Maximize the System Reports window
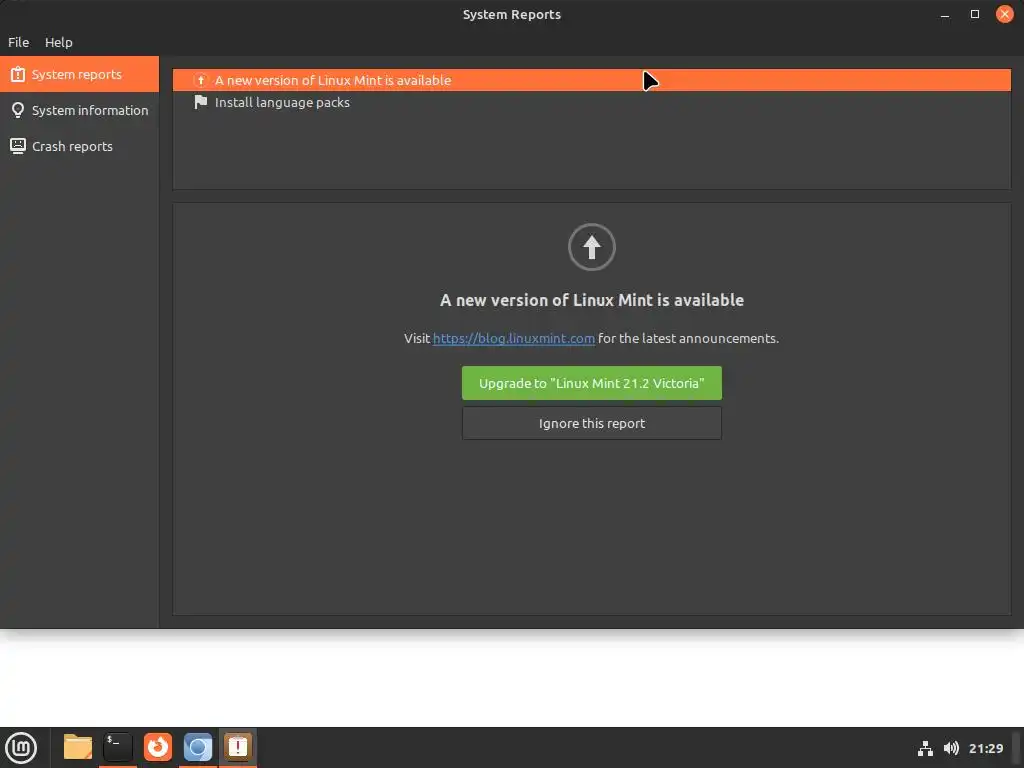The width and height of the screenshot is (1024, 768). [x=975, y=14]
